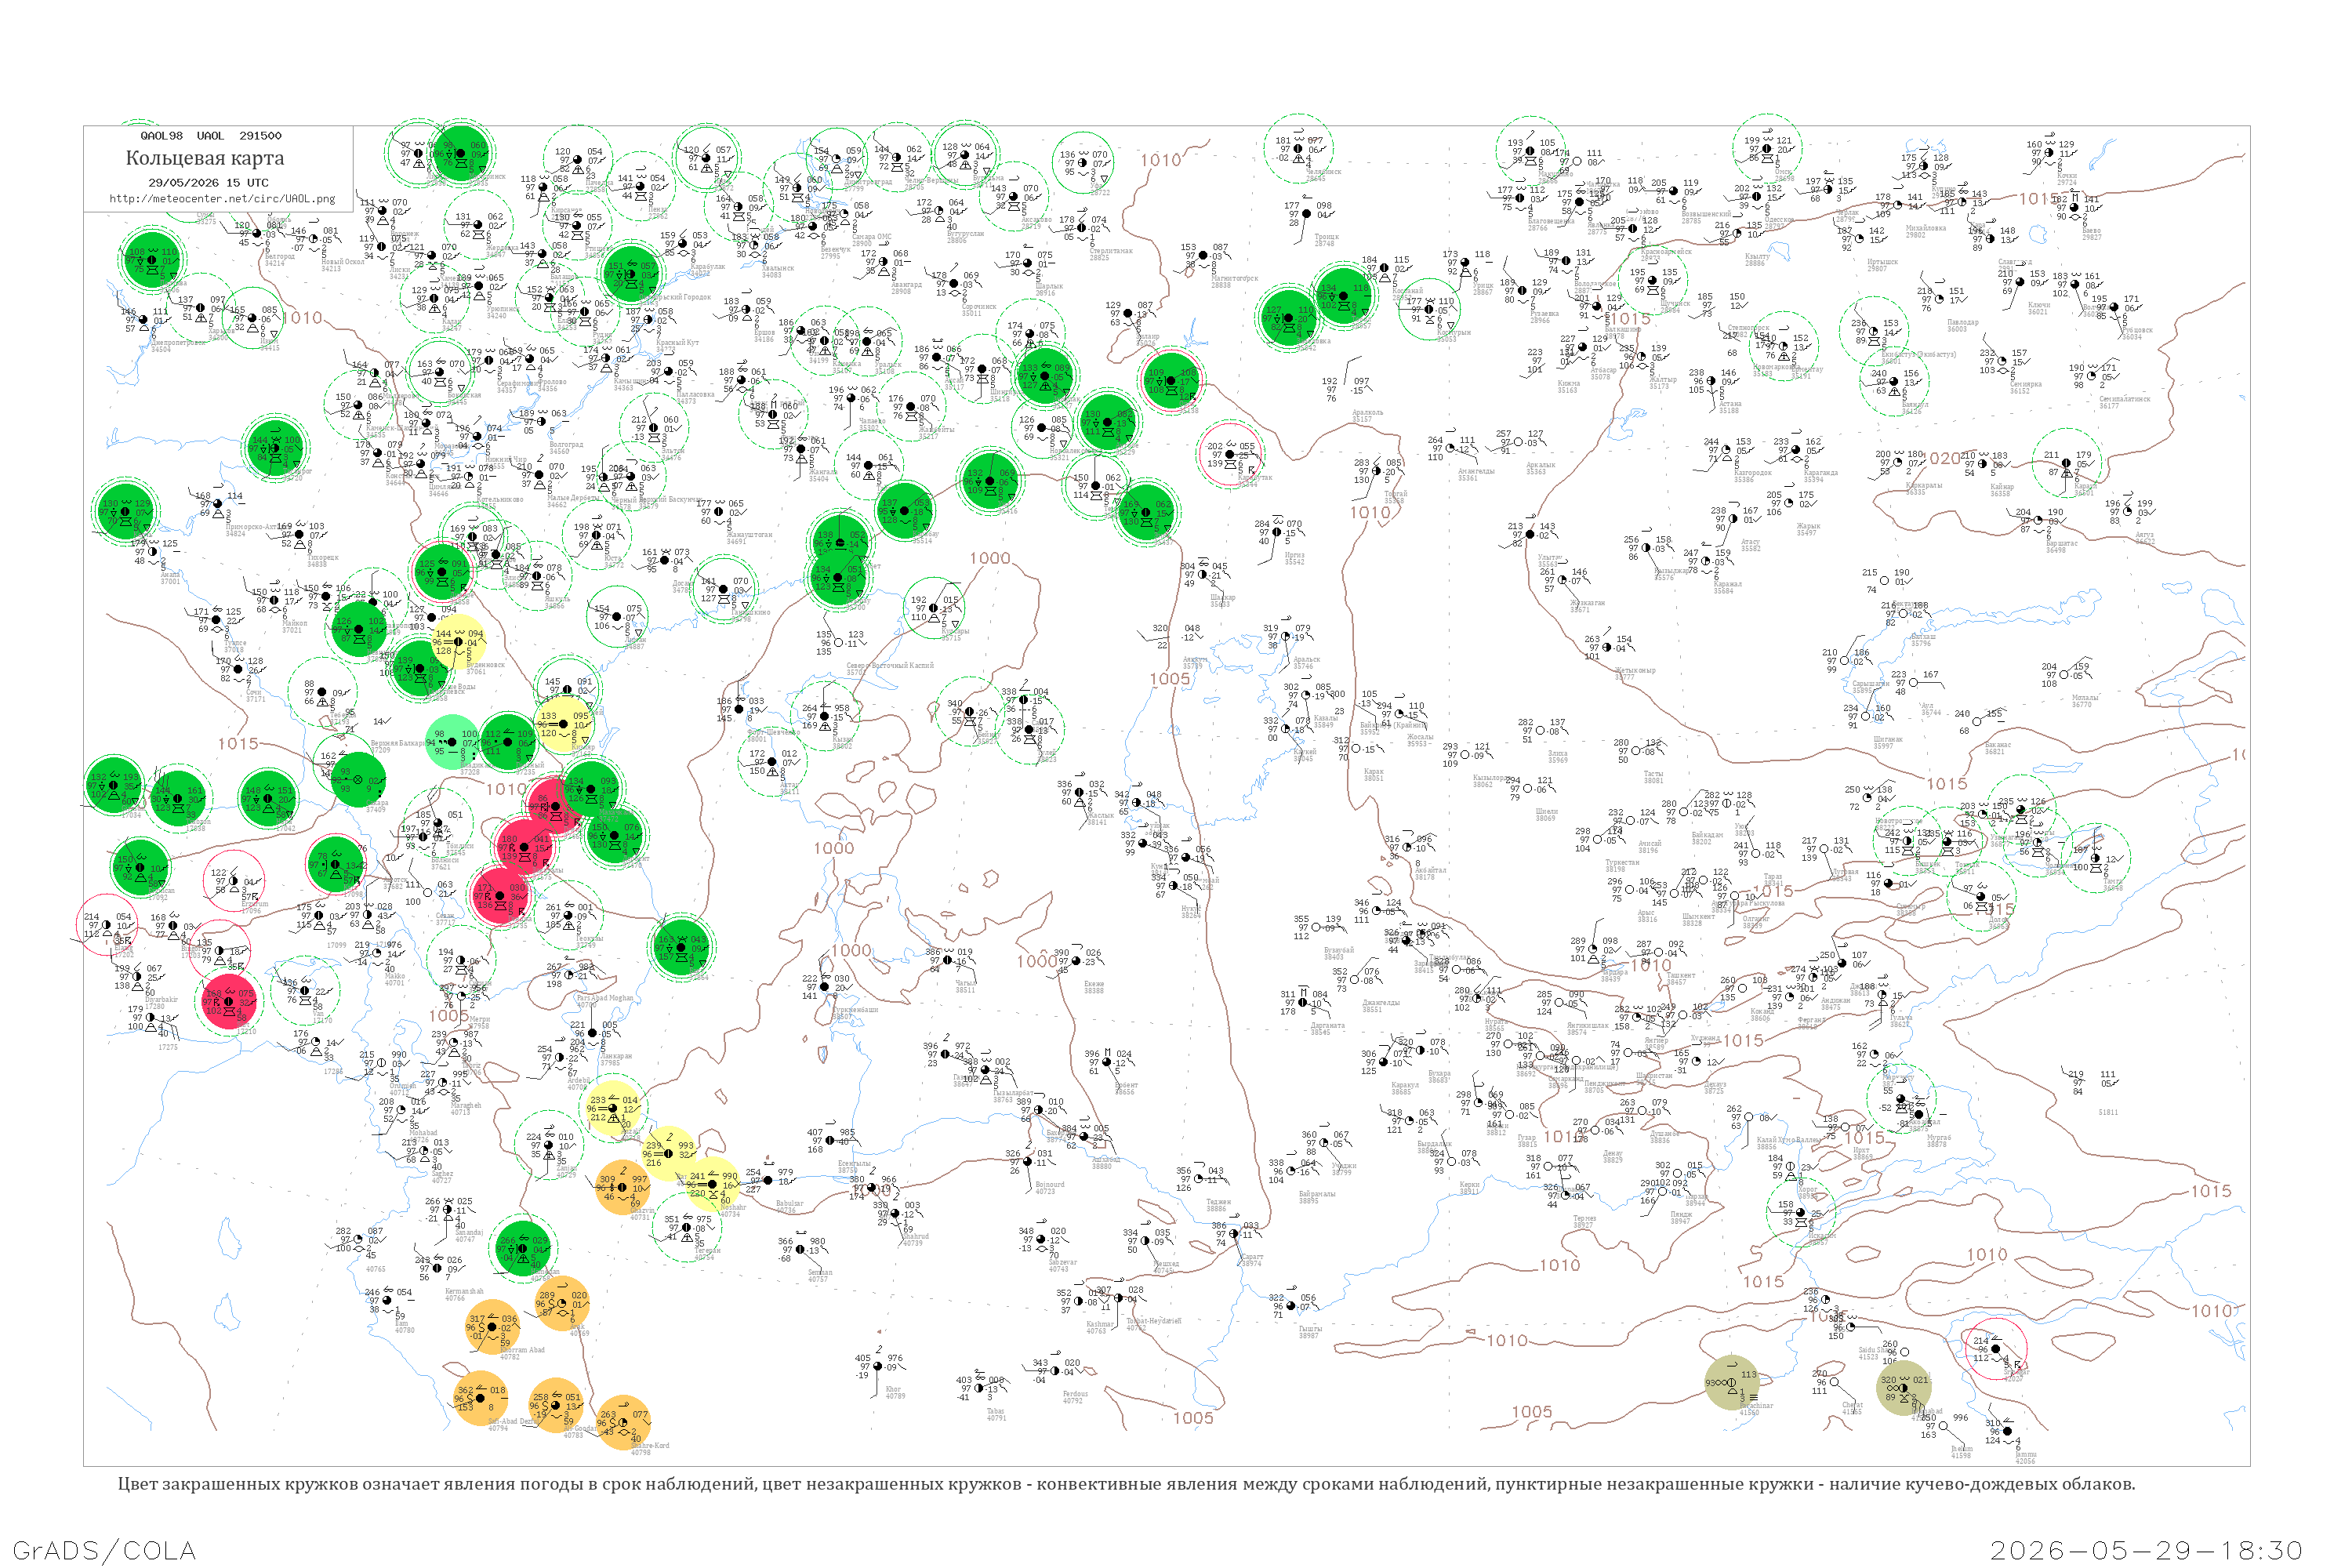The height and width of the screenshot is (1568, 2352).
Task: Click the "Мургаб 38878" station label
Action: 1938,1140
